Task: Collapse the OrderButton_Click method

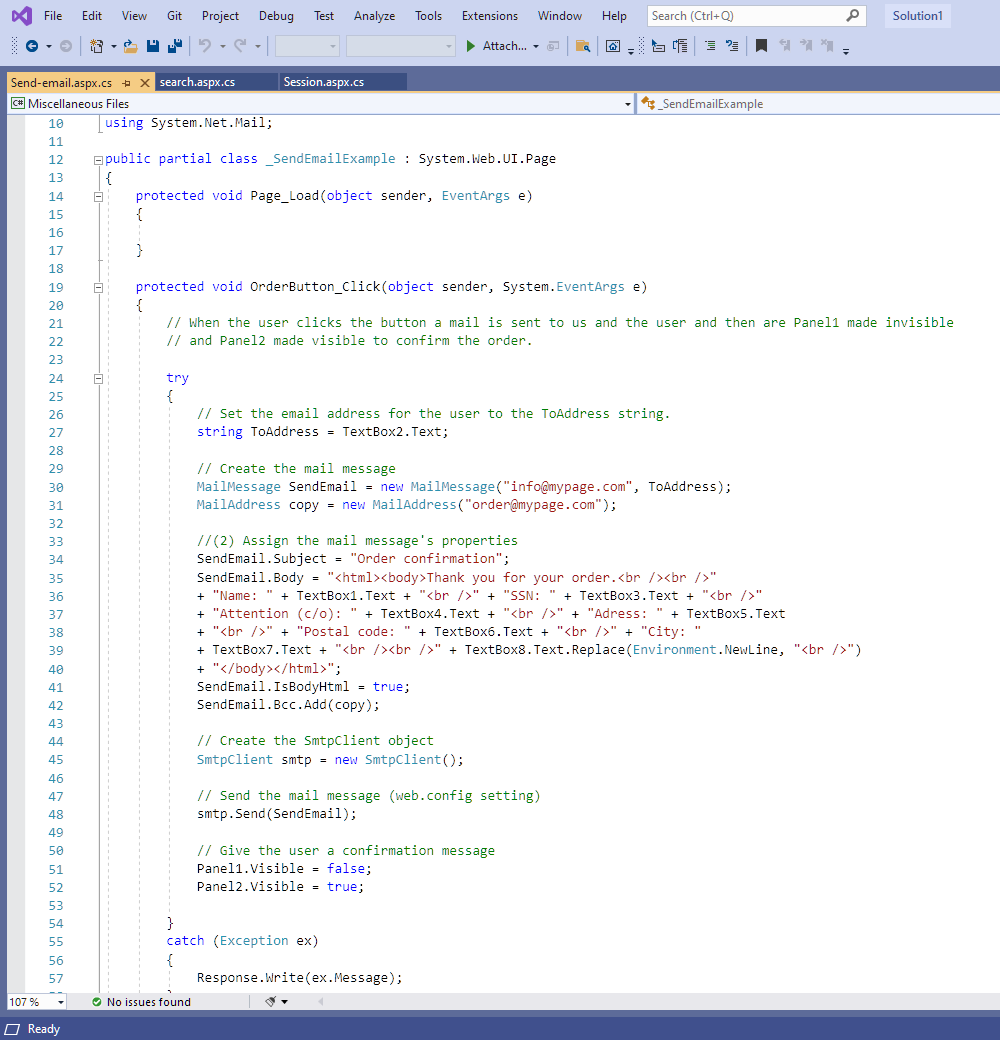Action: (98, 288)
